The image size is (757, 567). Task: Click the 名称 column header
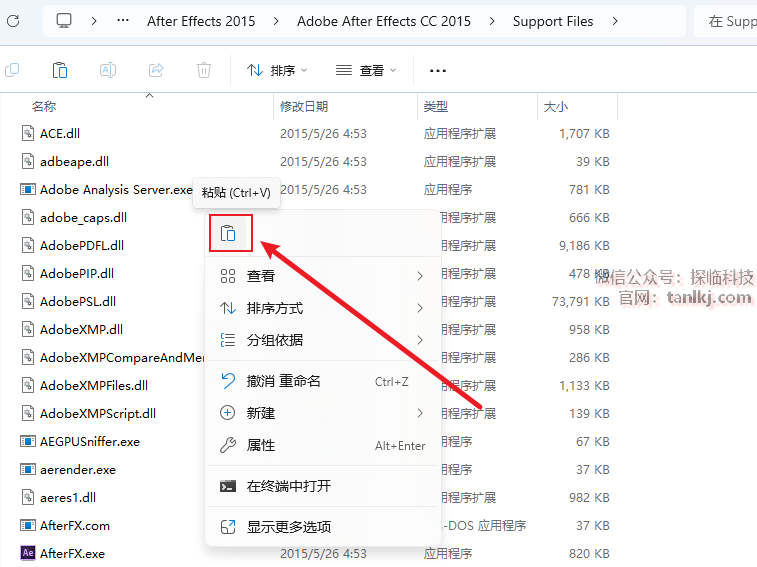pyautogui.click(x=44, y=106)
